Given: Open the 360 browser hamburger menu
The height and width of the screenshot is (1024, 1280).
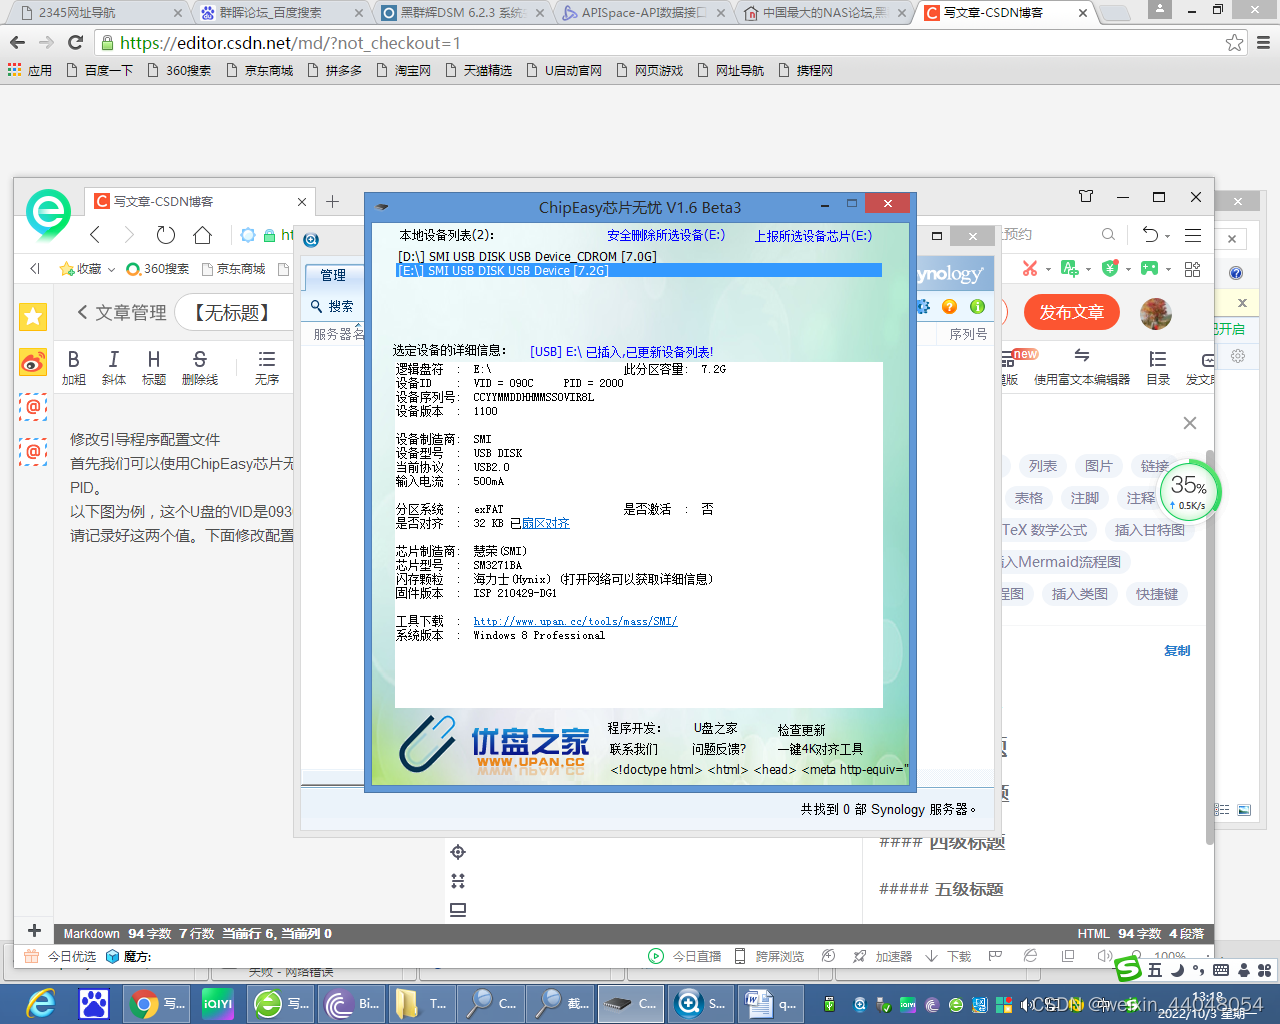Looking at the screenshot, I should pos(1193,235).
